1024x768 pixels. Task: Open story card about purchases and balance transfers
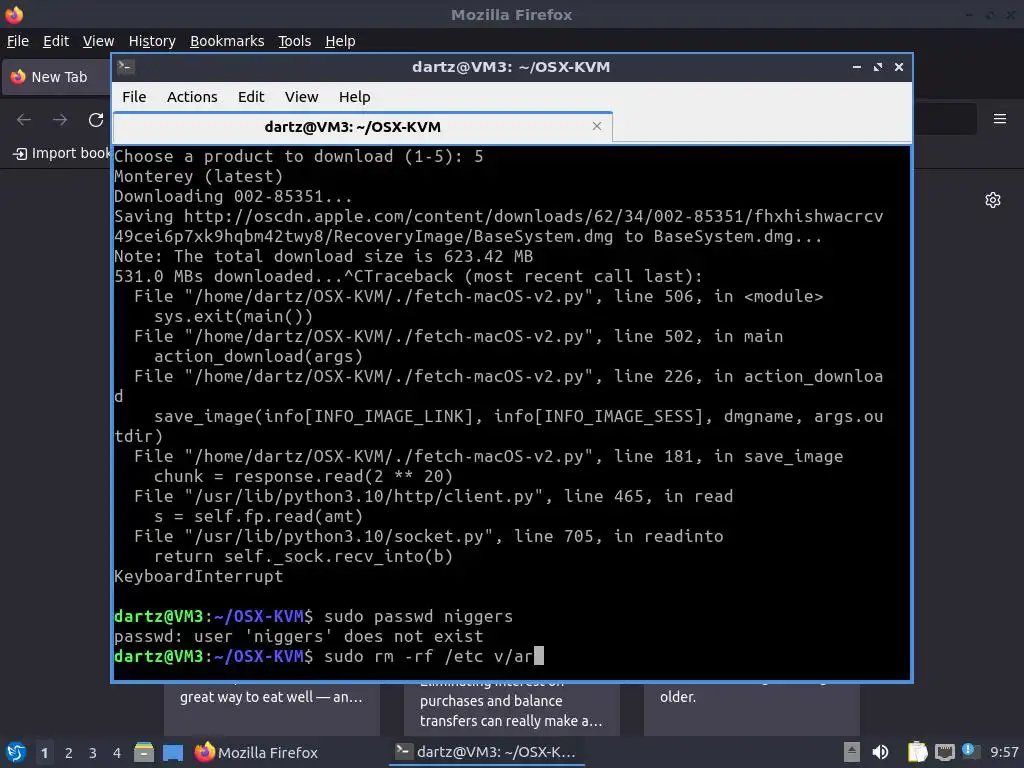[512, 709]
